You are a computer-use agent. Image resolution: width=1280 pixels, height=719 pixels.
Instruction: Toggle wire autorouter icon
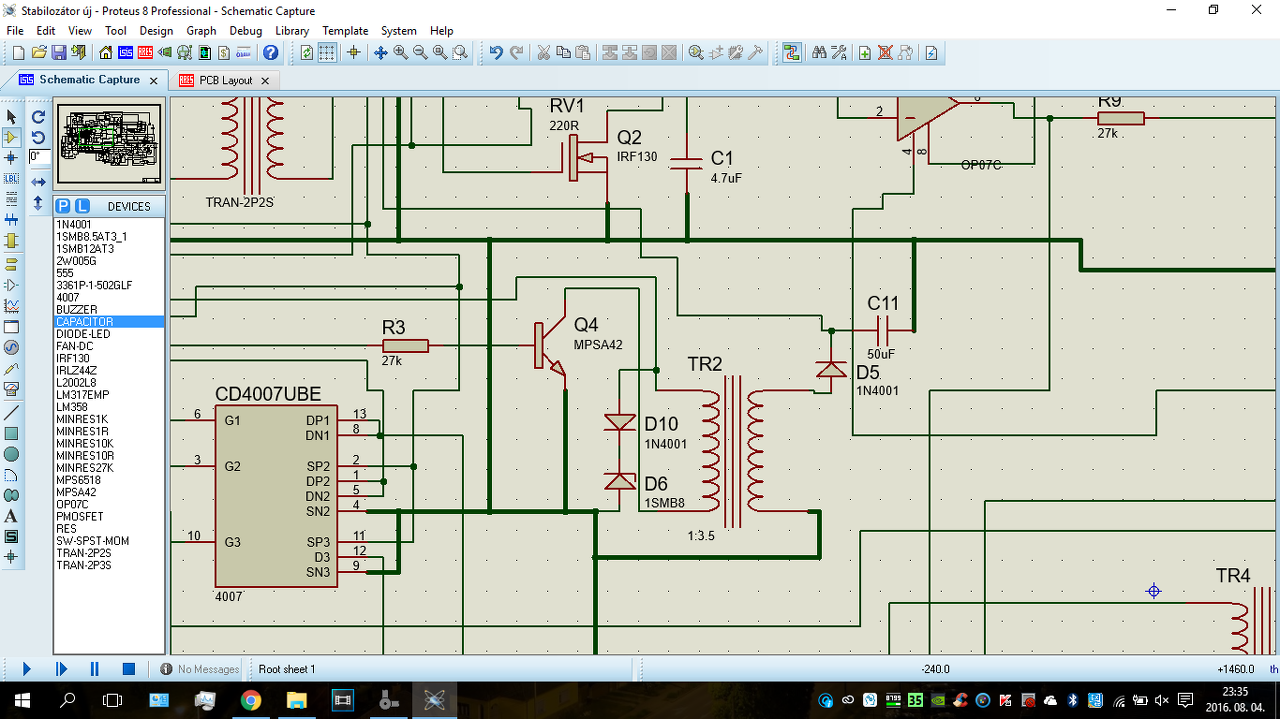(792, 53)
